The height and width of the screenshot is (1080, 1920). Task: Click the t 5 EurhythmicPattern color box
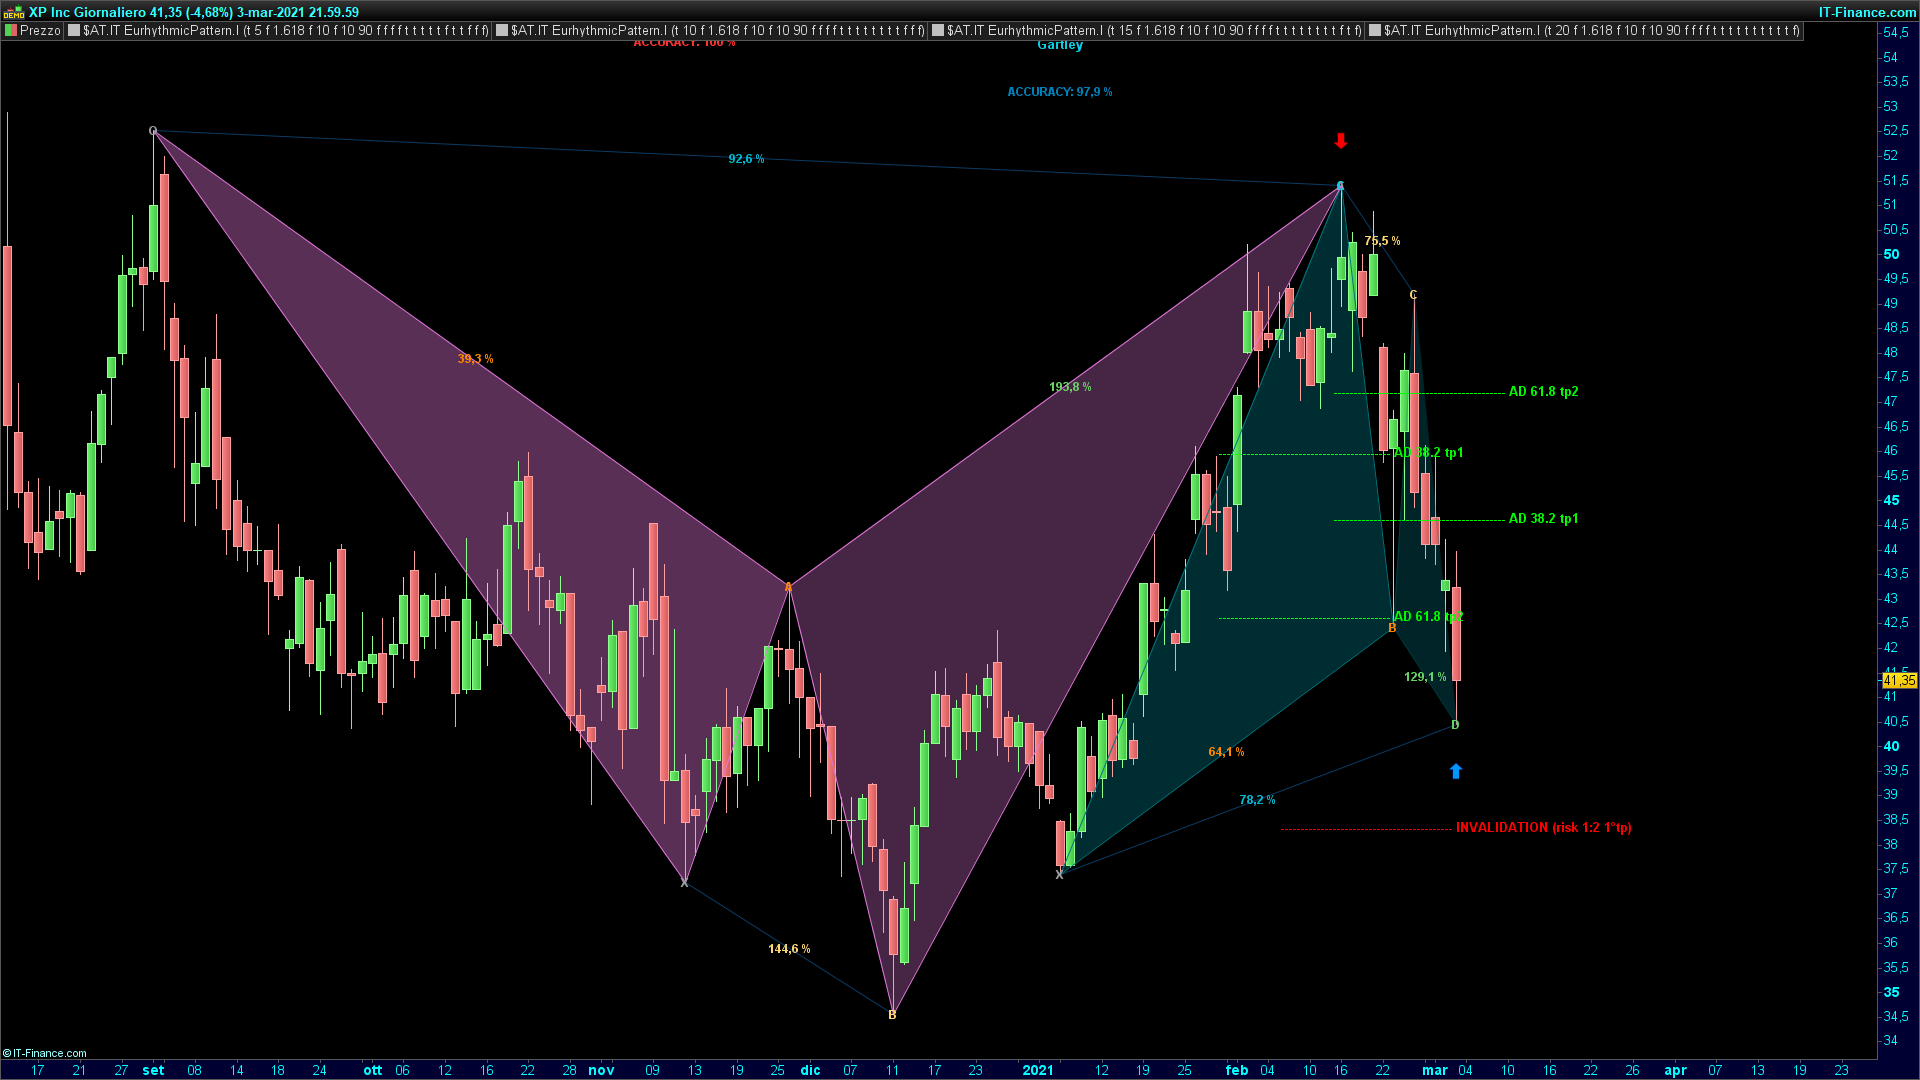tap(74, 31)
